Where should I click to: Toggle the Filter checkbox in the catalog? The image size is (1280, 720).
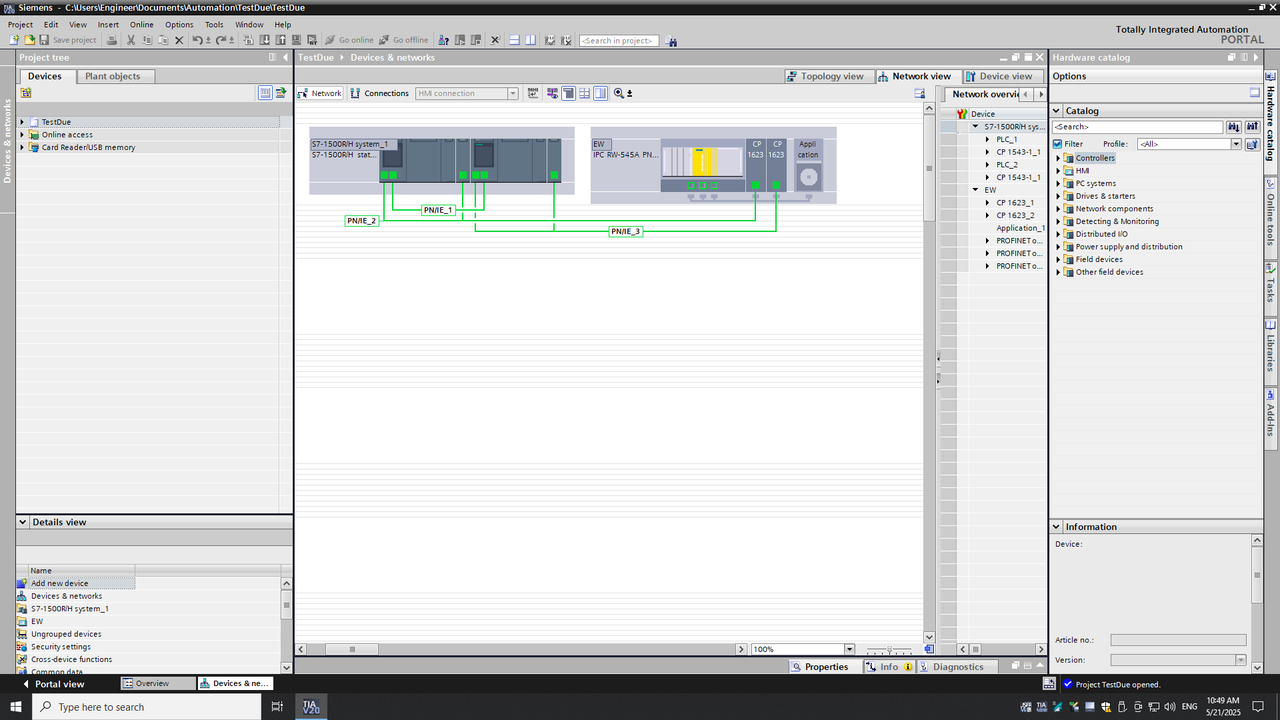(1058, 144)
